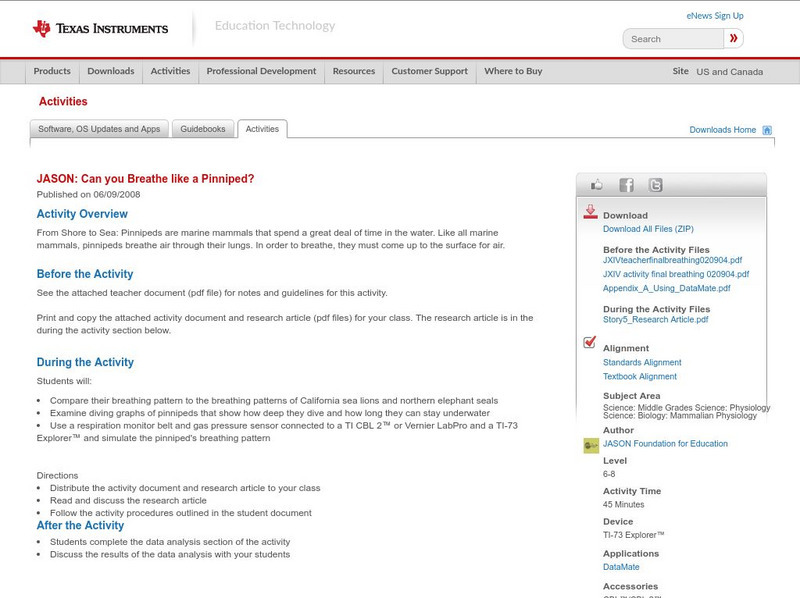The width and height of the screenshot is (800, 598).
Task: Open the Downloads menu
Action: [111, 71]
